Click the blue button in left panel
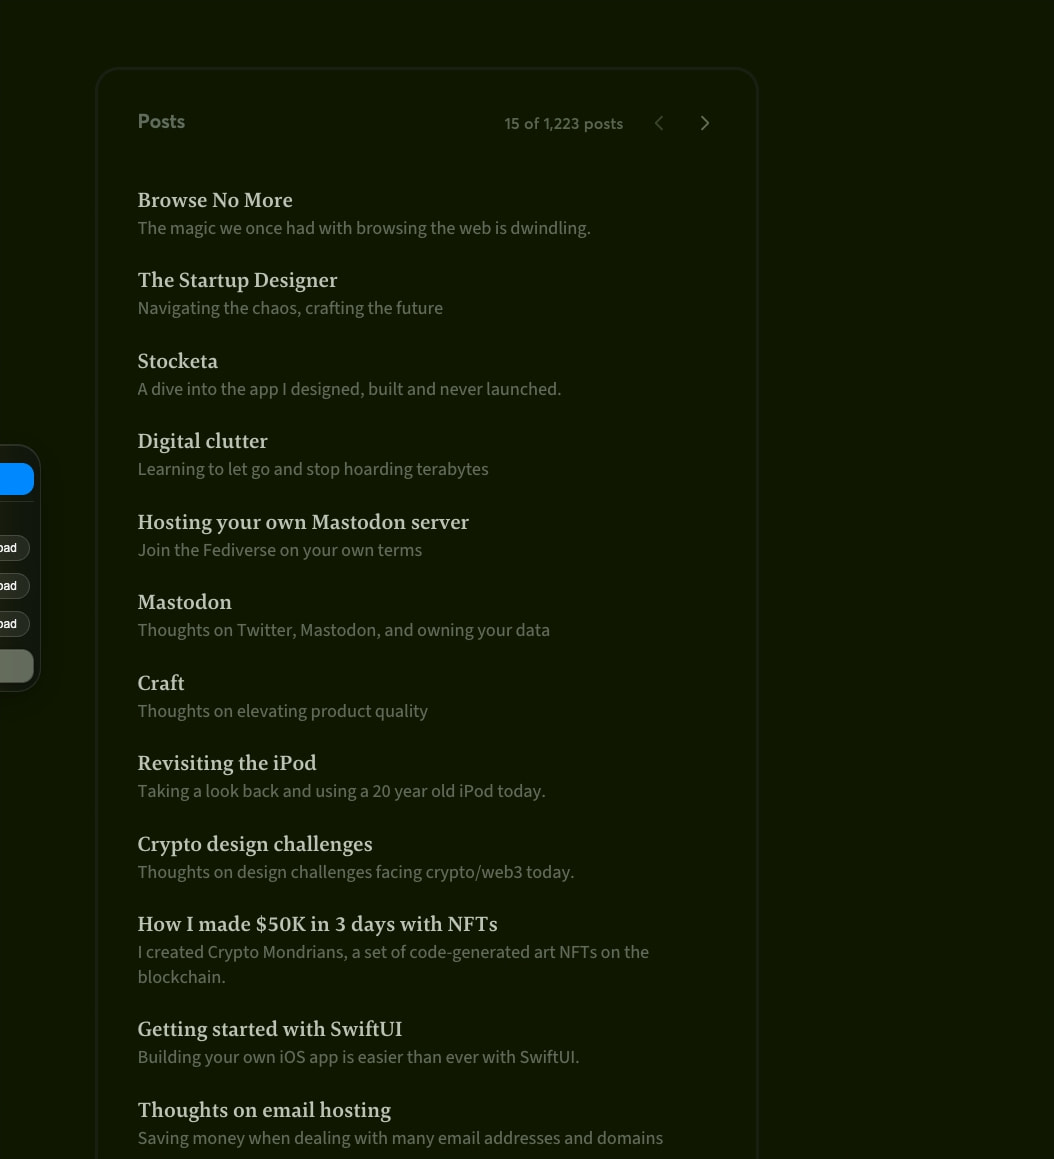The width and height of the screenshot is (1054, 1159). 16,479
